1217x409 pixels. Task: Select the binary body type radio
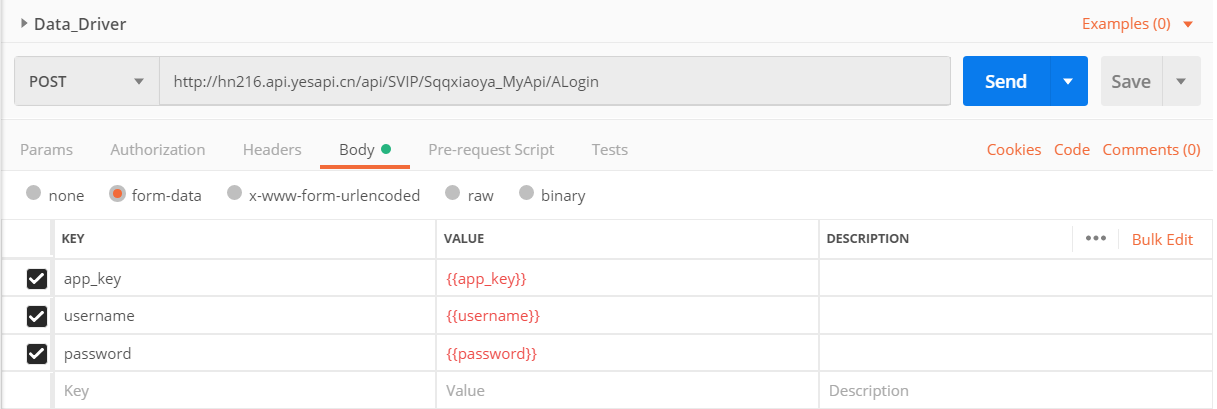[x=526, y=194]
